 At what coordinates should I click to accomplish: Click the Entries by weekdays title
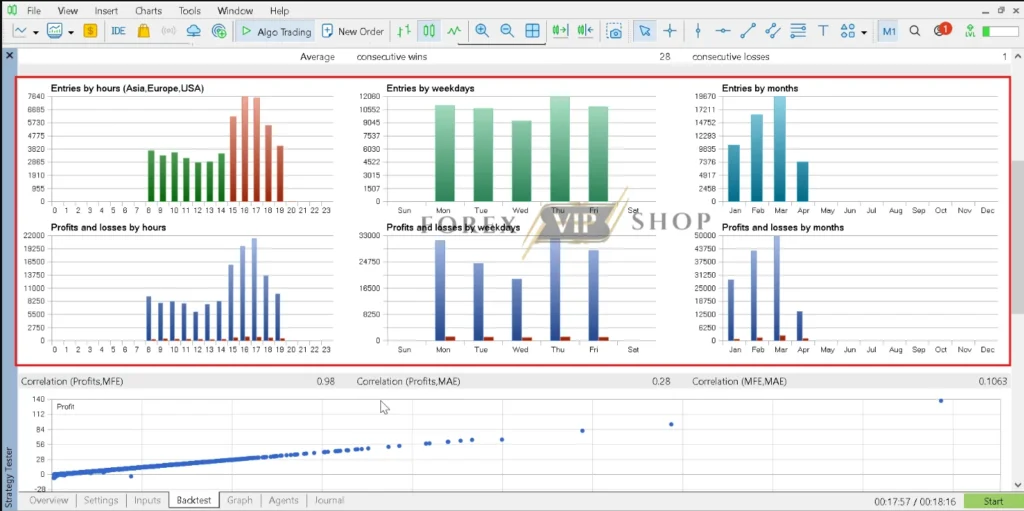click(430, 88)
